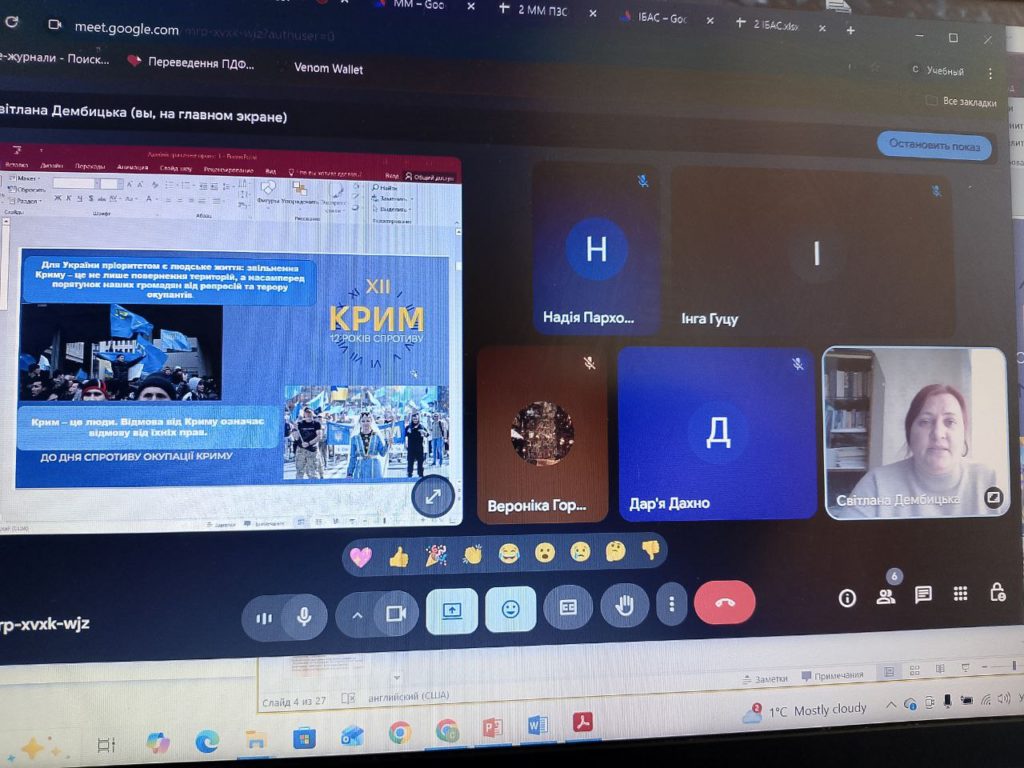The image size is (1024, 768).
Task: Show the participants people panel
Action: point(885,596)
